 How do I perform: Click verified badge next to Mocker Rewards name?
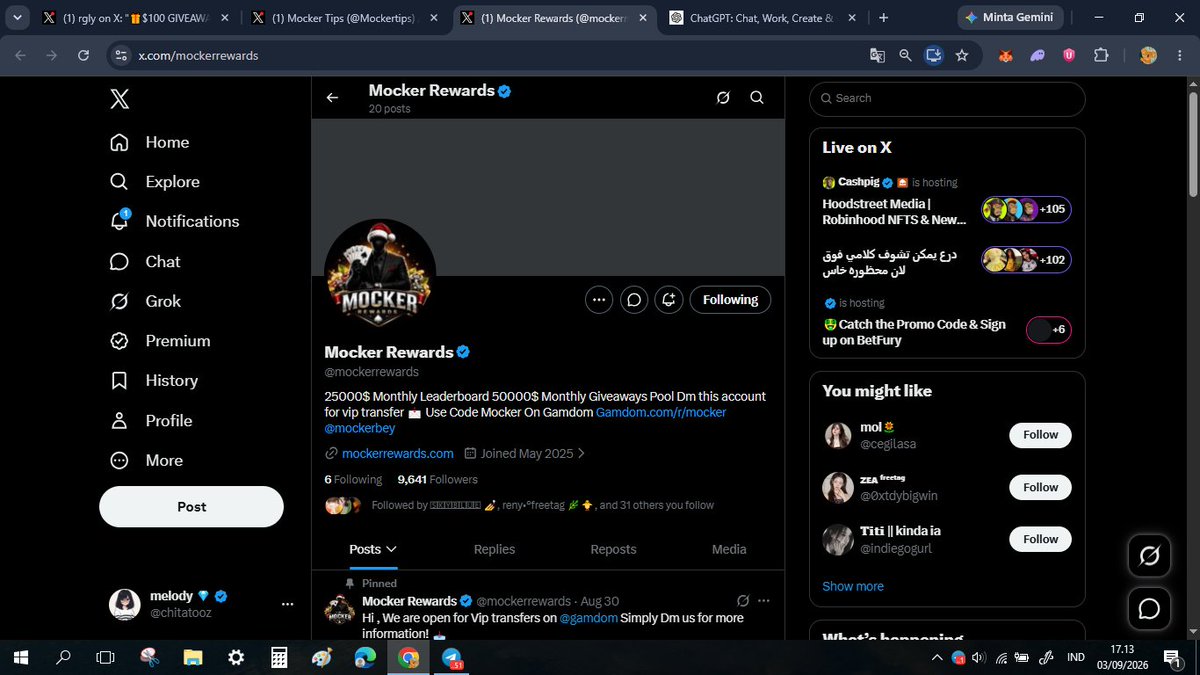click(x=464, y=352)
